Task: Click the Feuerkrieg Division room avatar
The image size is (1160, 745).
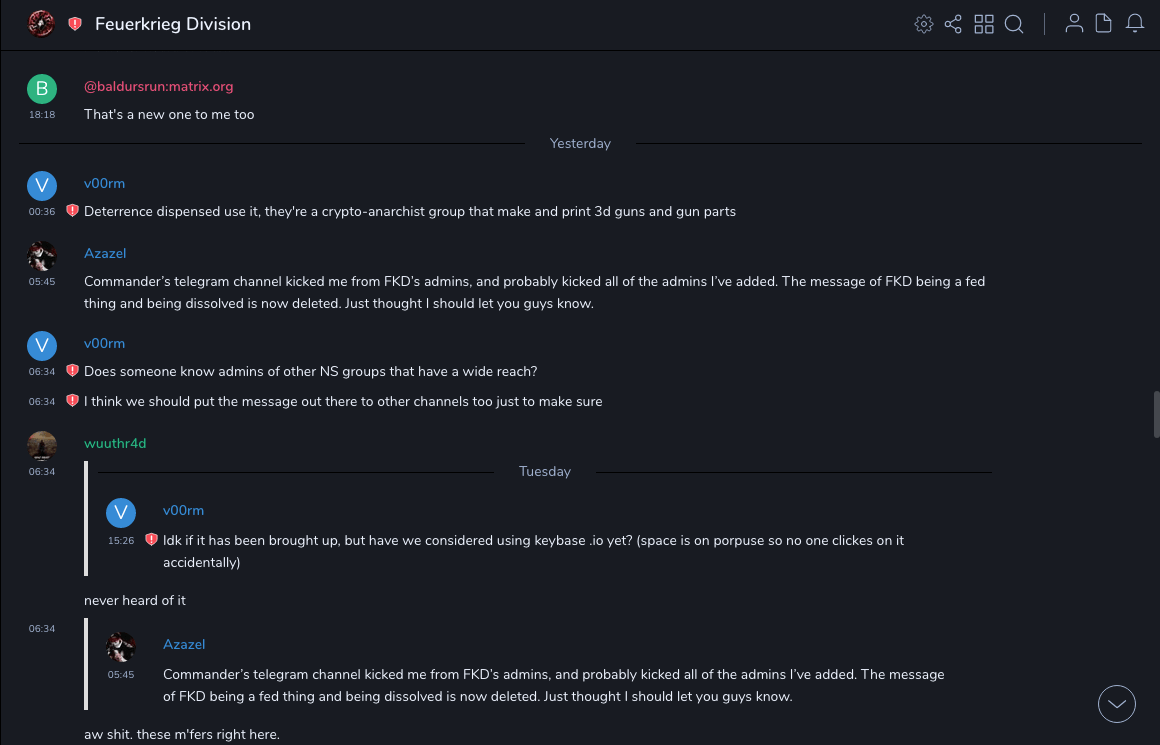Action: tap(41, 24)
